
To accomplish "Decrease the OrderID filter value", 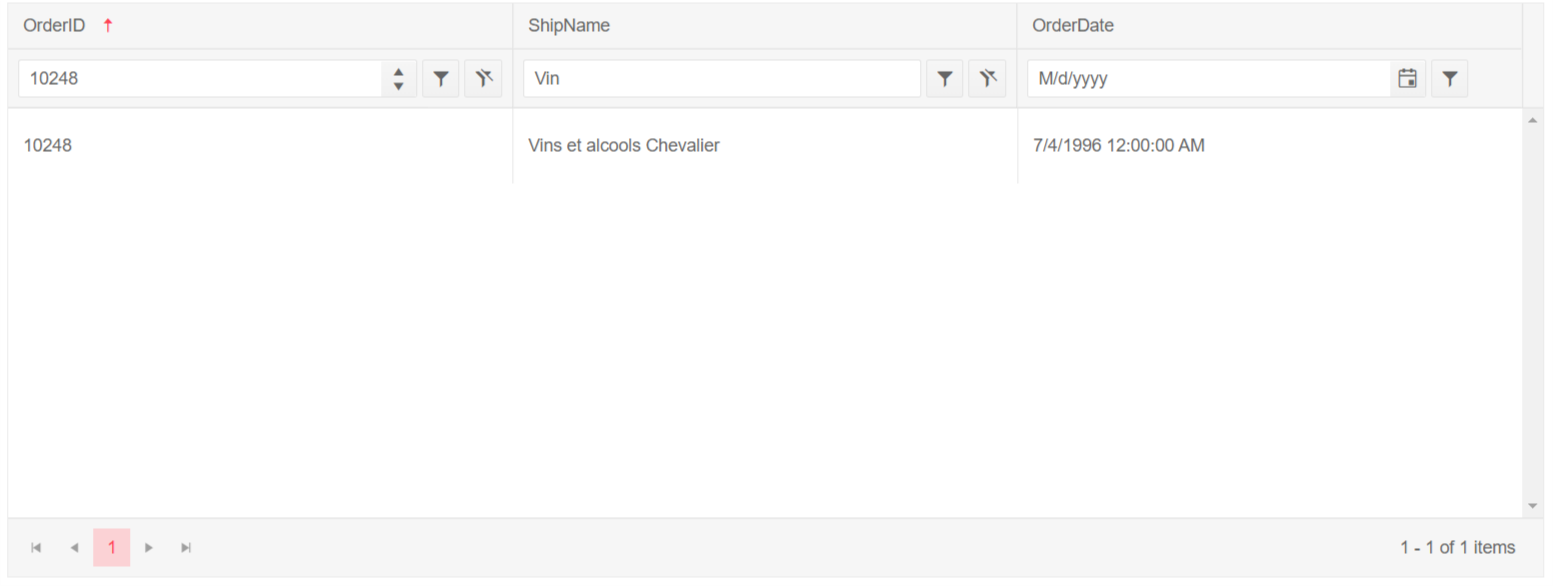I will [x=399, y=86].
